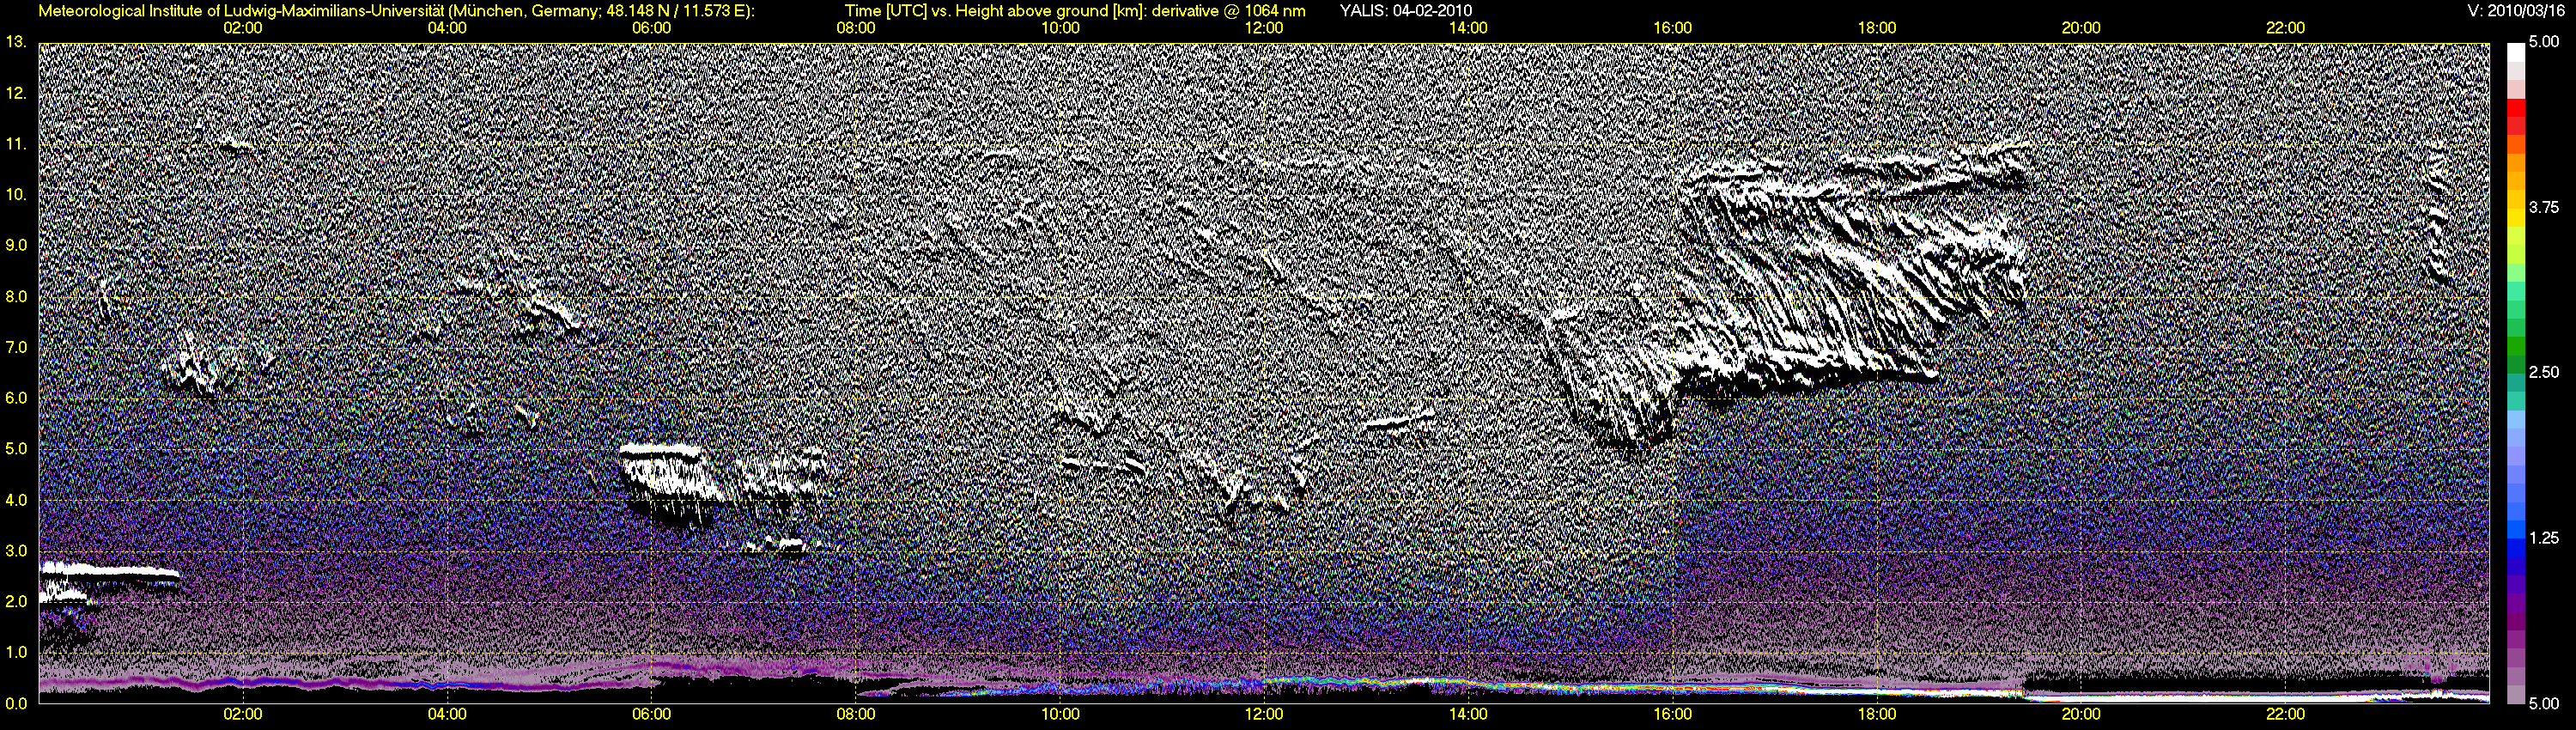Click the 02:00 tick on the top time axis
2576x730 pixels.
coord(243,28)
